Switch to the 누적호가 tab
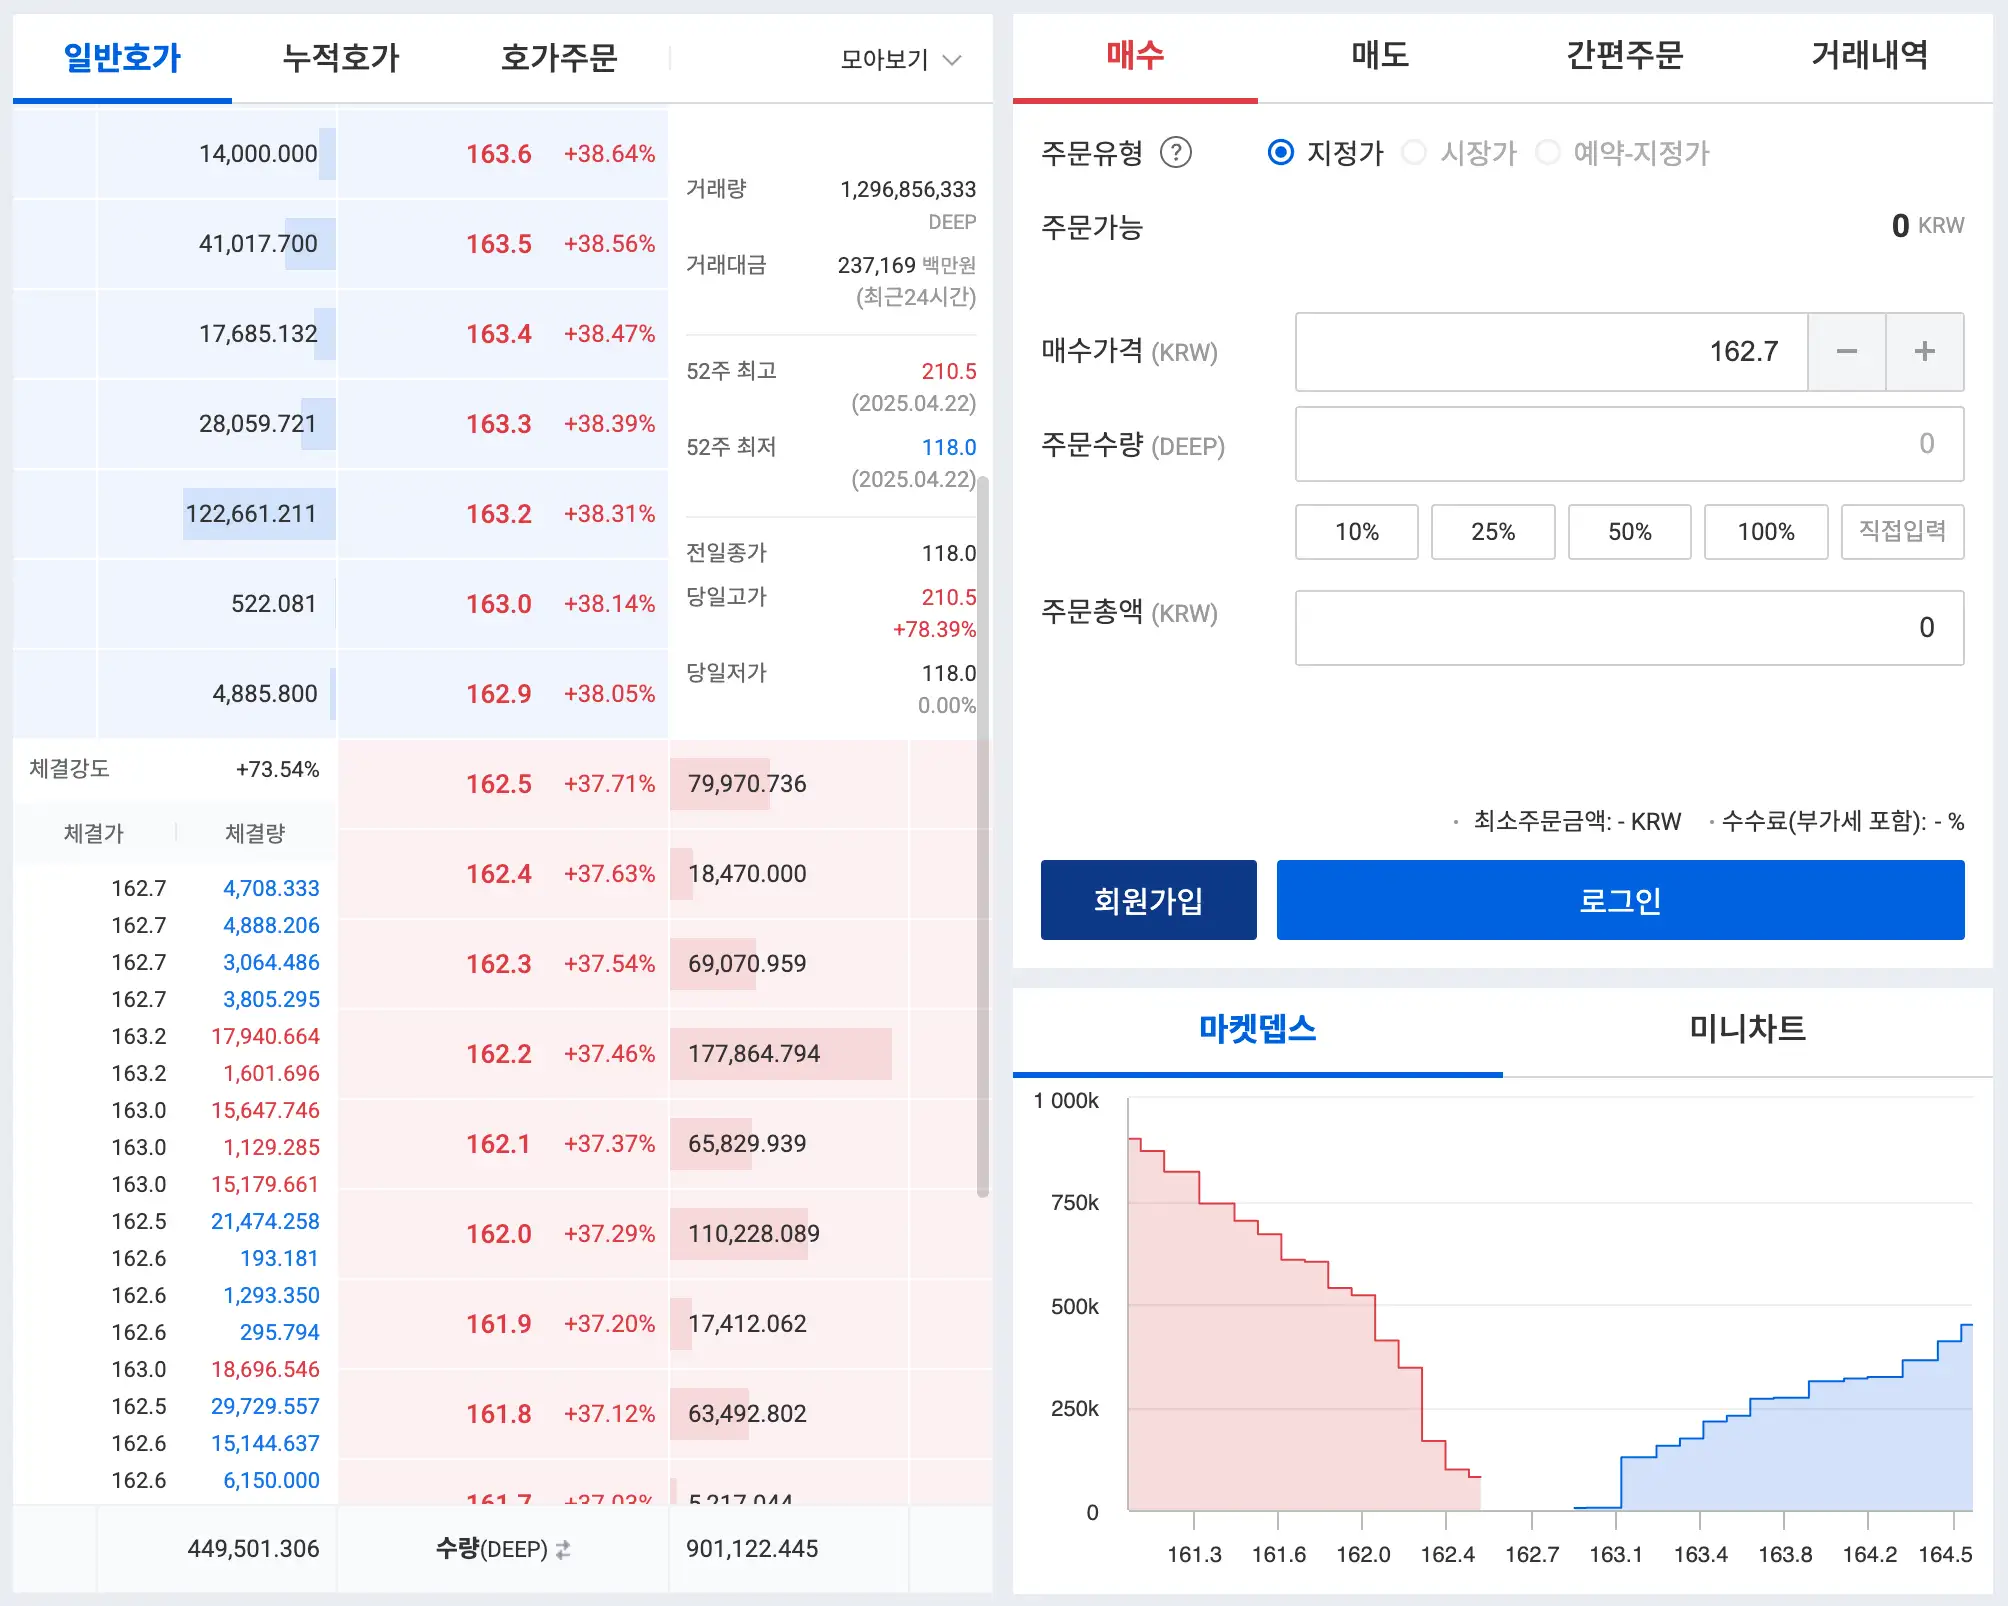2008x1606 pixels. pos(341,58)
